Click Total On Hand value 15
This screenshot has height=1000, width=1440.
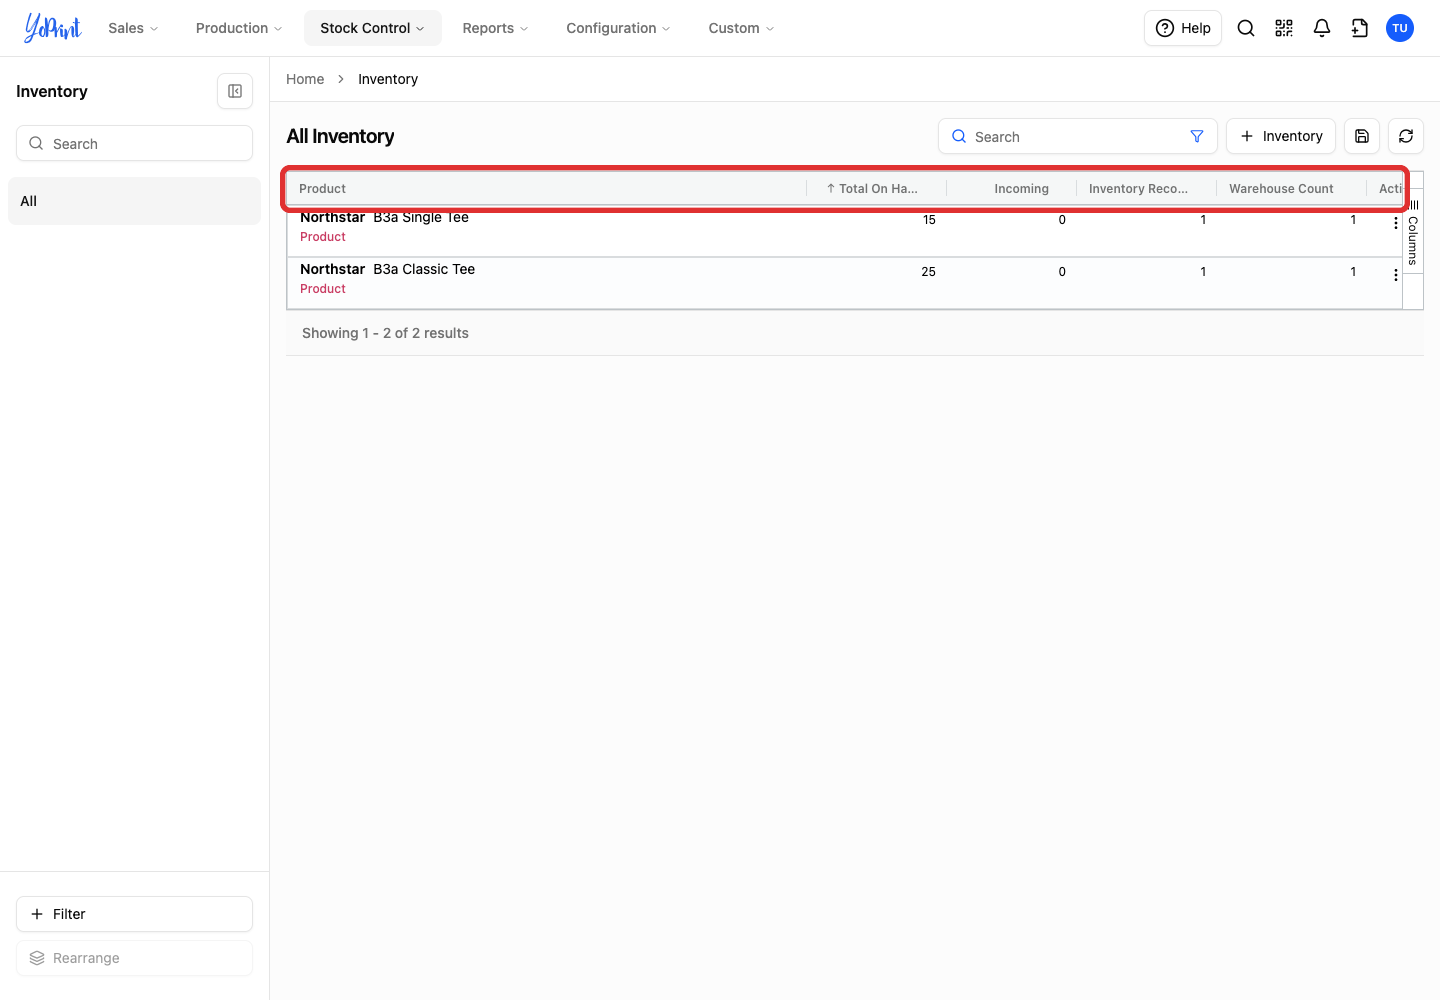coord(929,220)
